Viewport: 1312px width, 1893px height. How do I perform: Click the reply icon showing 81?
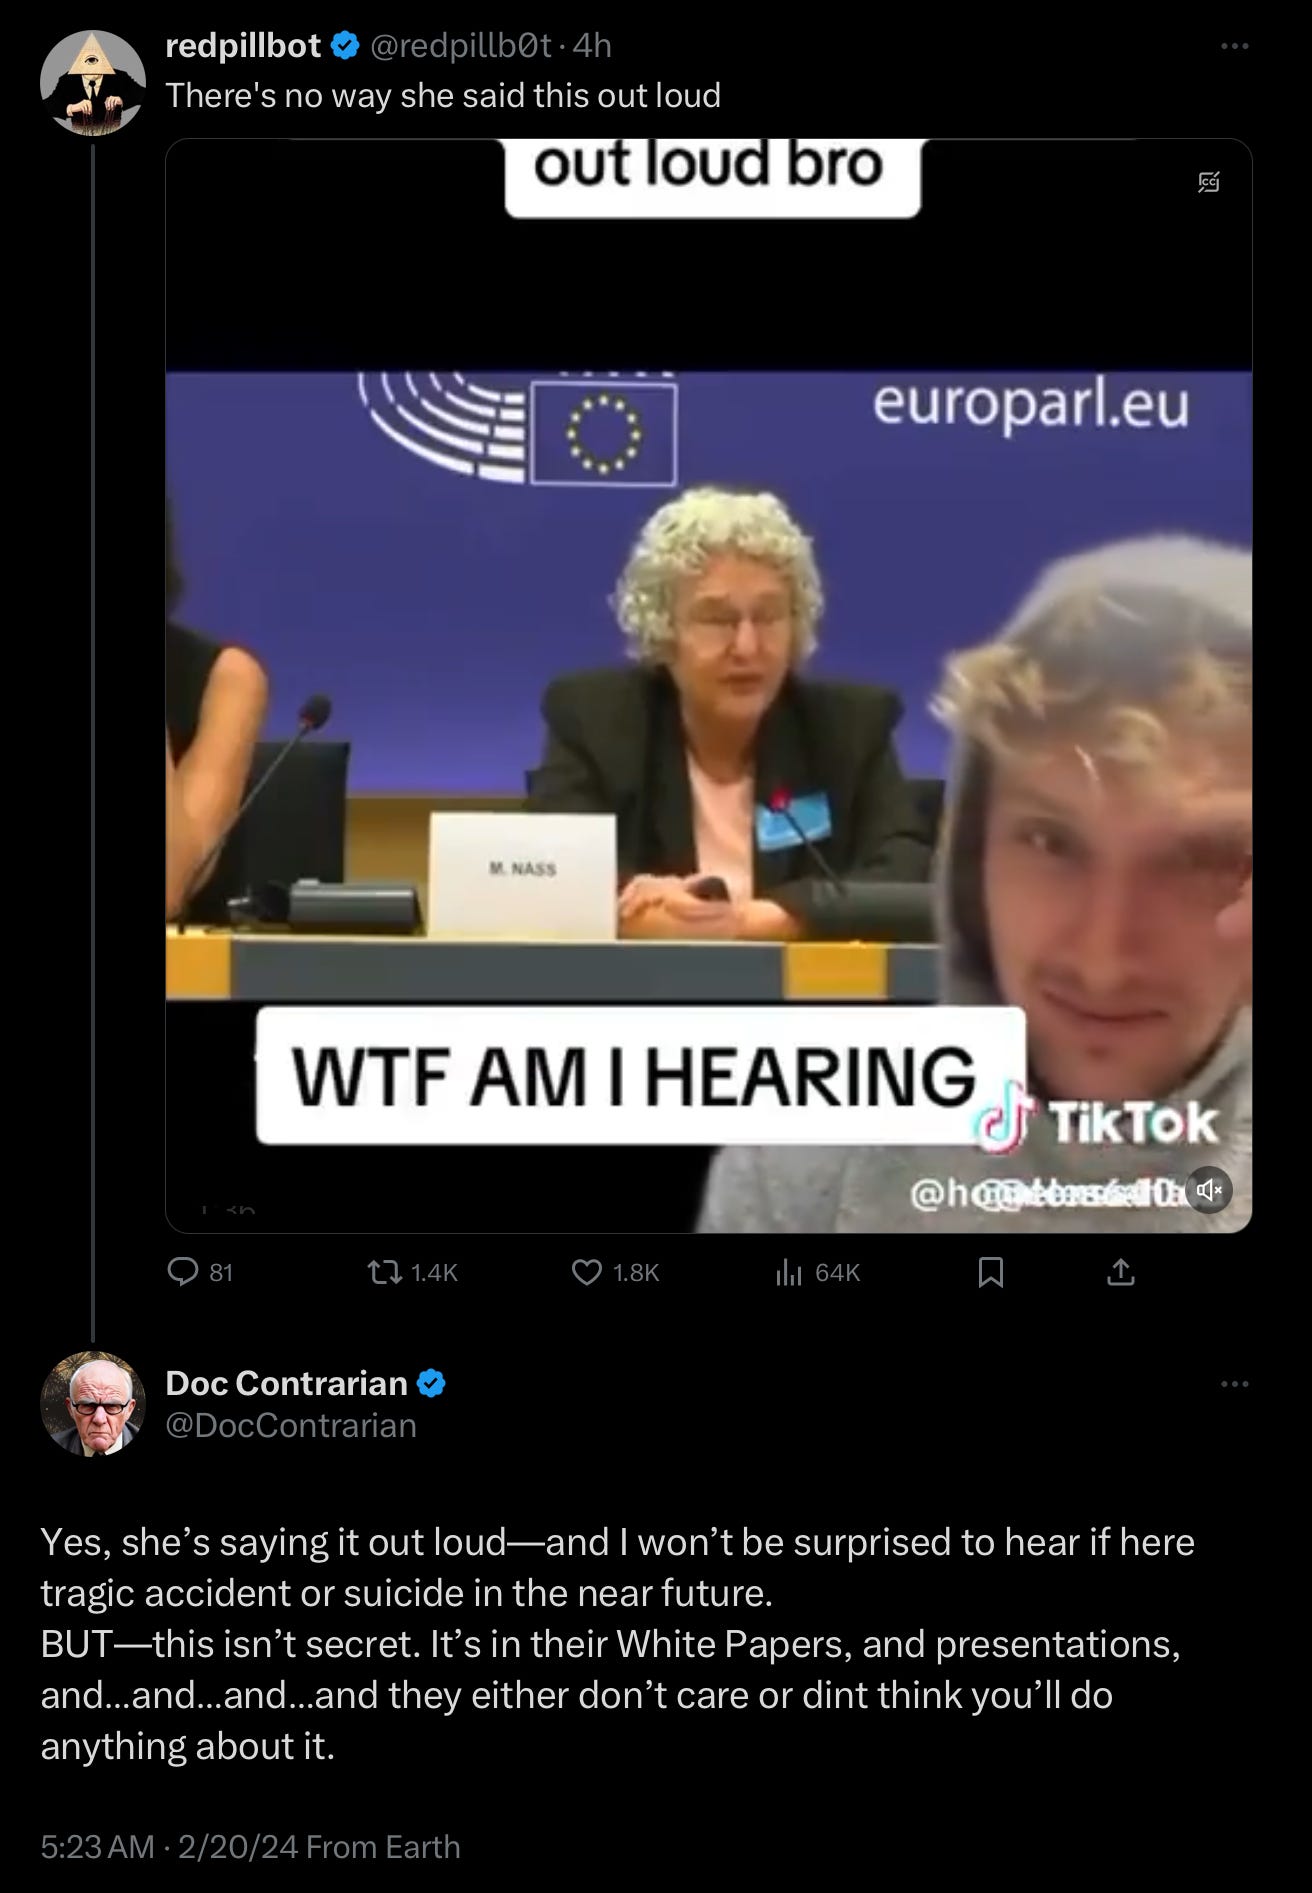(x=200, y=1272)
